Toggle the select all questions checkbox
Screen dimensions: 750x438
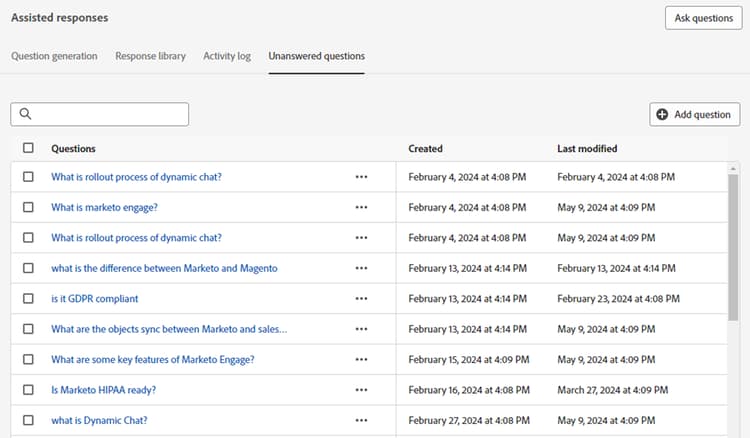[28, 148]
